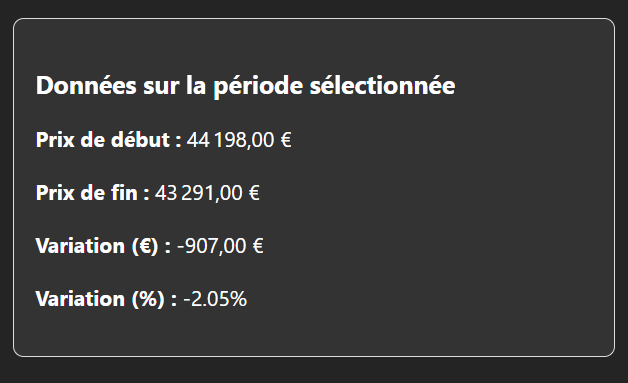Click the percent symbol inside the Variation parentheses
This screenshot has height=383, width=628.
[148, 299]
